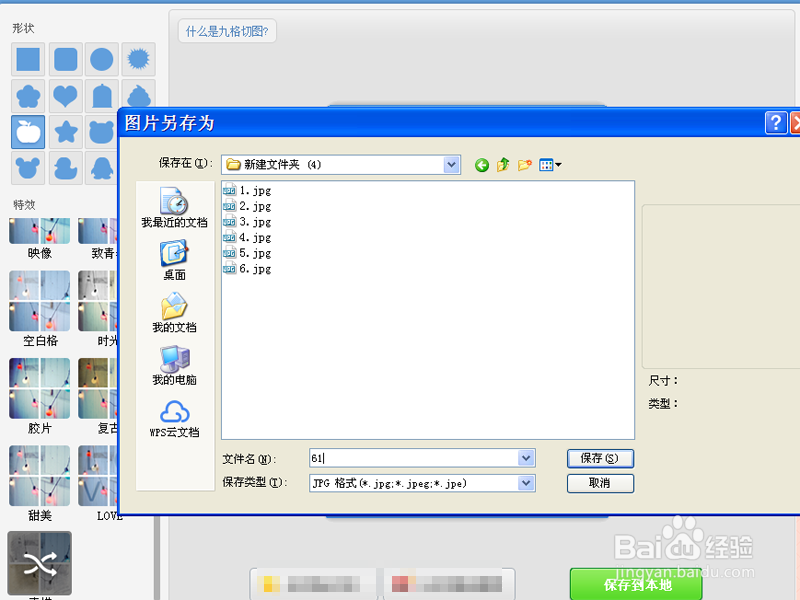Screen dimensions: 800x600
Task: Open the 什么是九格切图? help link
Action: point(227,31)
